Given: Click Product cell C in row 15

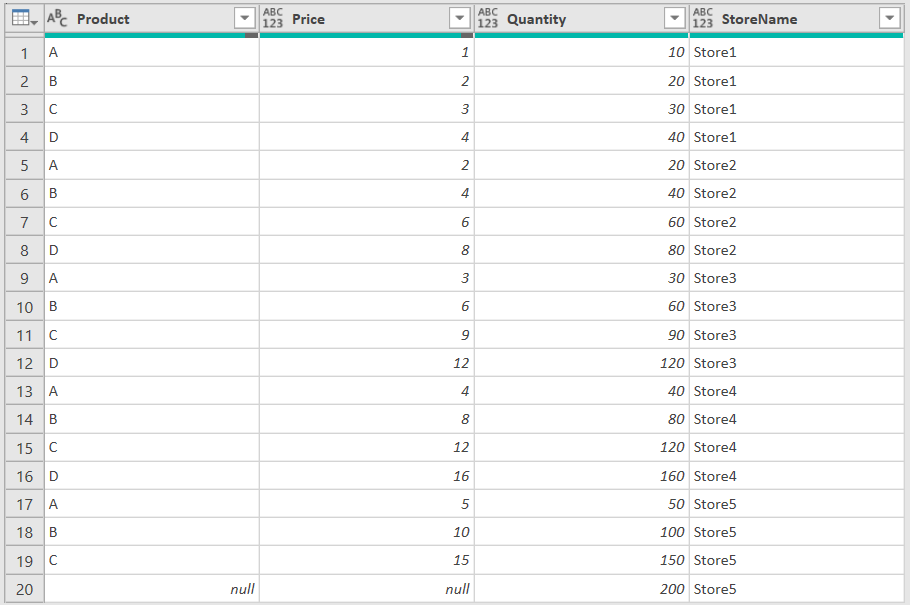Looking at the screenshot, I should [x=152, y=448].
